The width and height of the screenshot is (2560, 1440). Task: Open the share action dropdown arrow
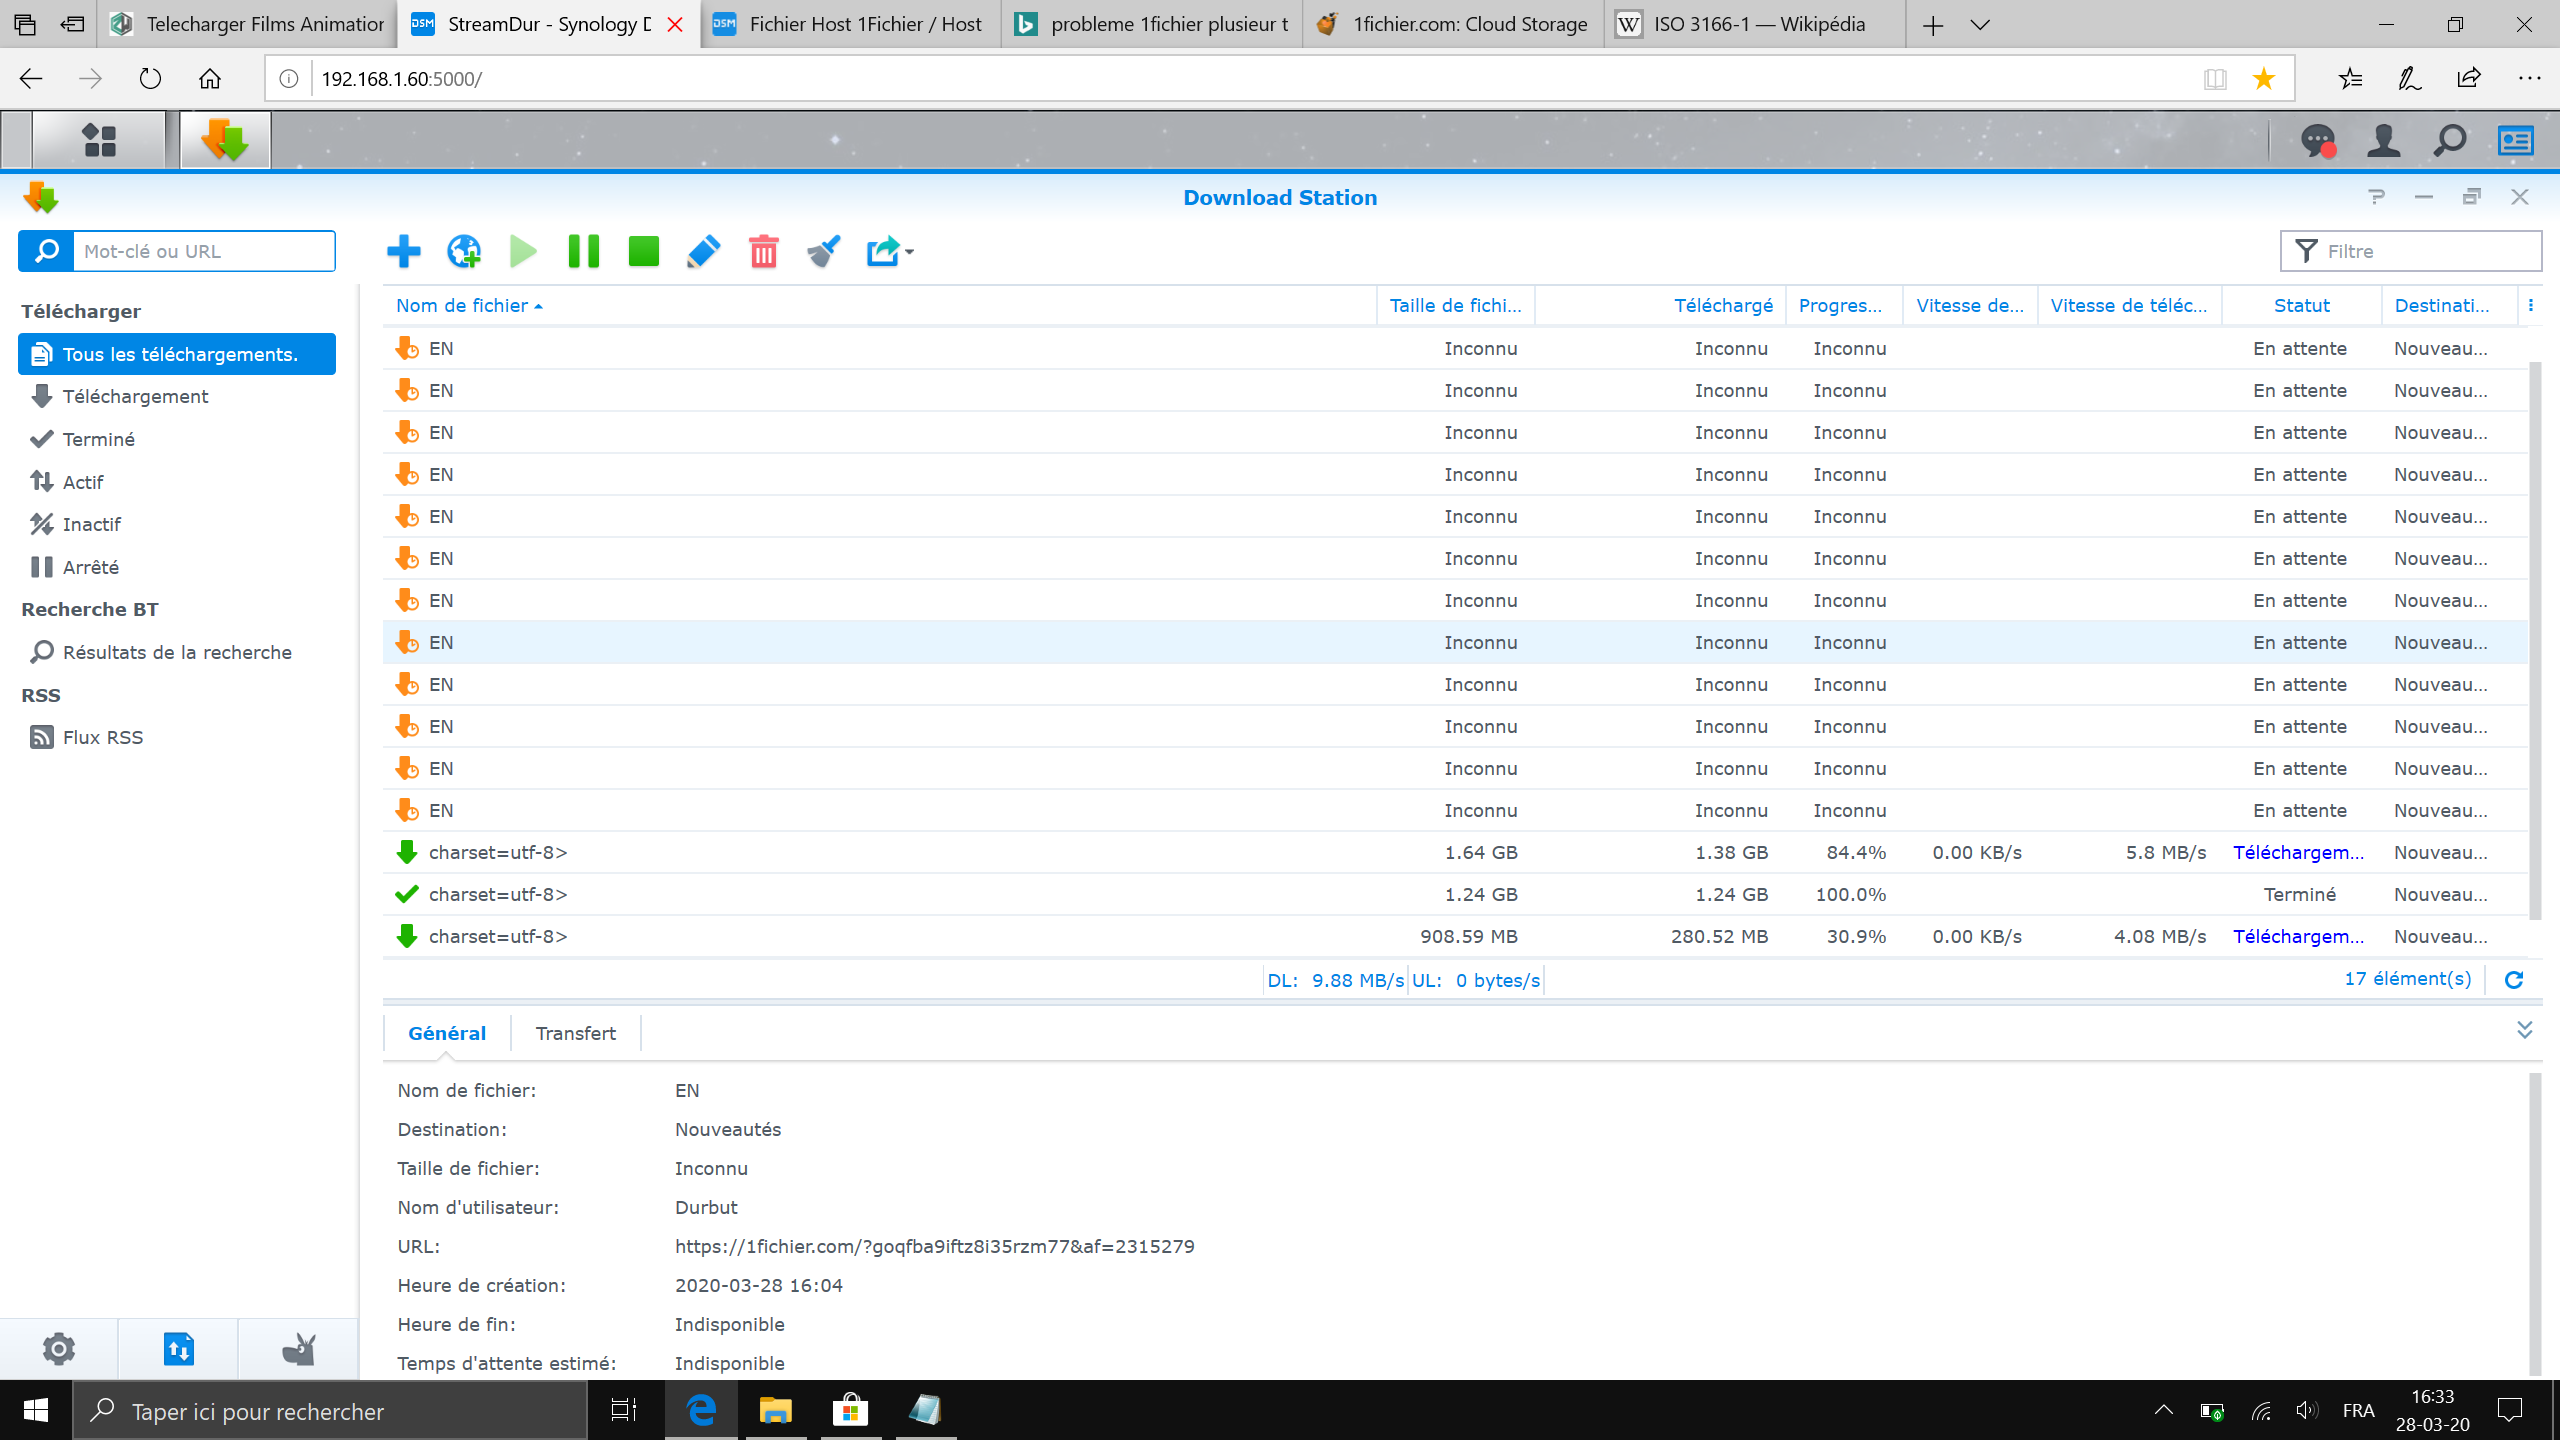tap(909, 251)
